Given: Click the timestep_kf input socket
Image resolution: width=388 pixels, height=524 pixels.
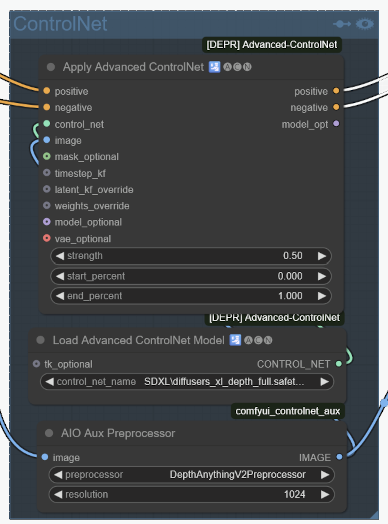Looking at the screenshot, I should click(47, 173).
